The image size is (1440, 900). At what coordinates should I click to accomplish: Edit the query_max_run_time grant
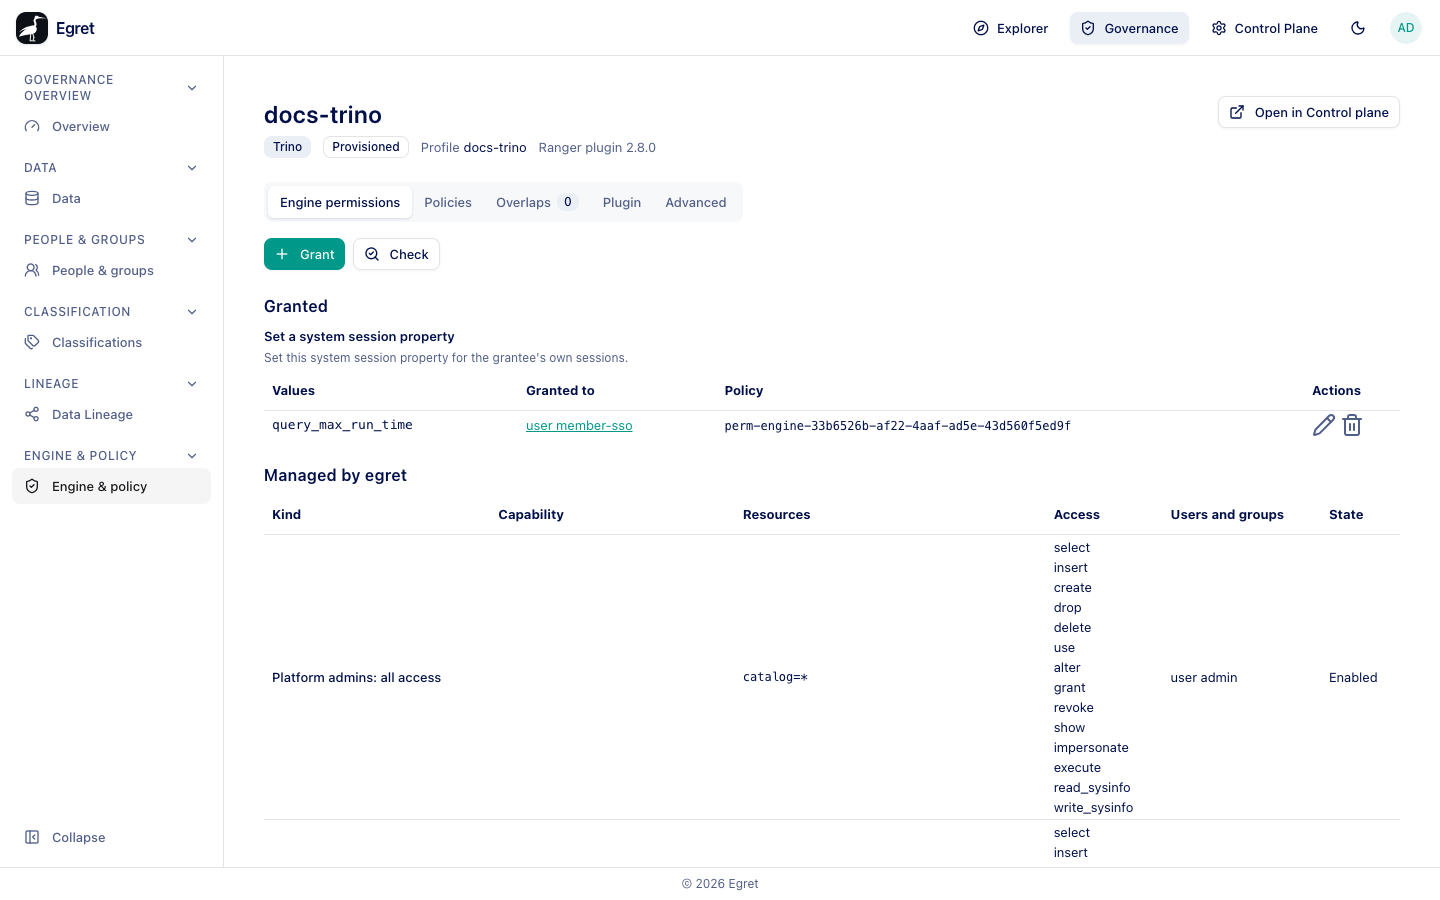tap(1323, 425)
